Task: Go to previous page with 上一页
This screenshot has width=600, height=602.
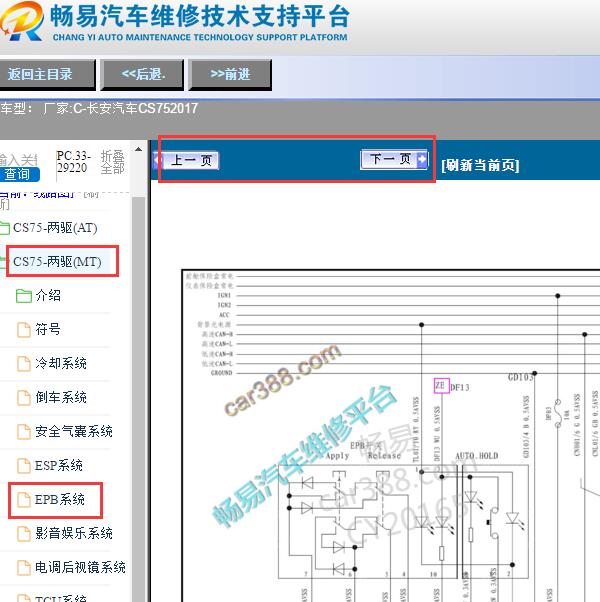Action: coord(190,160)
